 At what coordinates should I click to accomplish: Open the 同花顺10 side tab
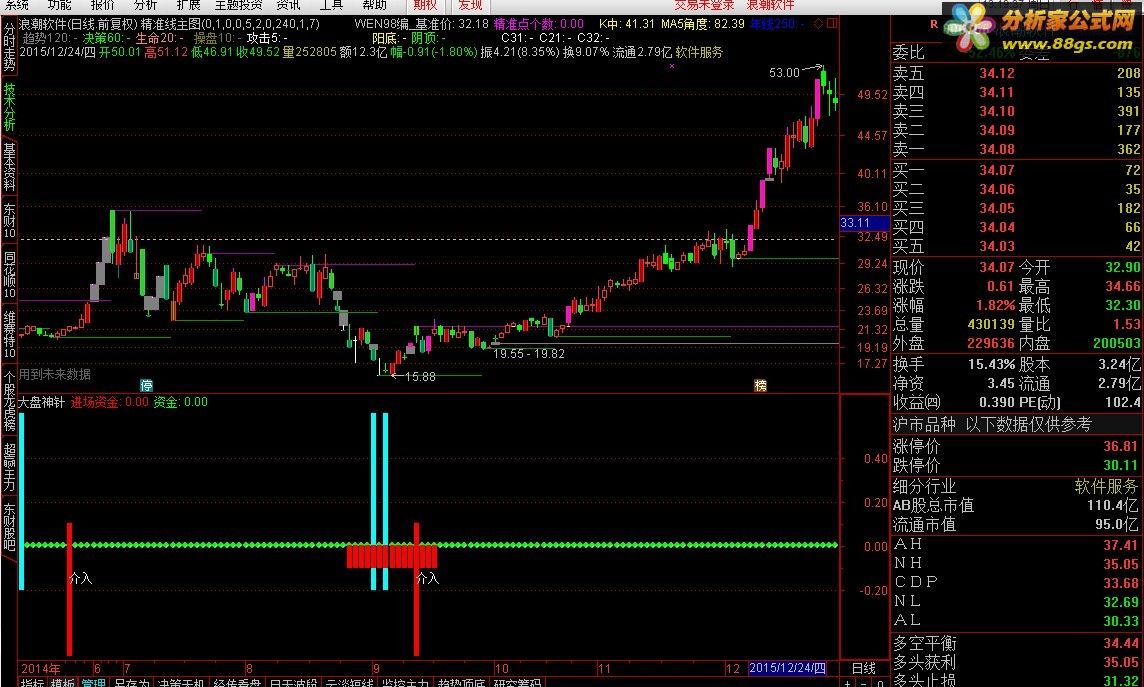[x=9, y=276]
